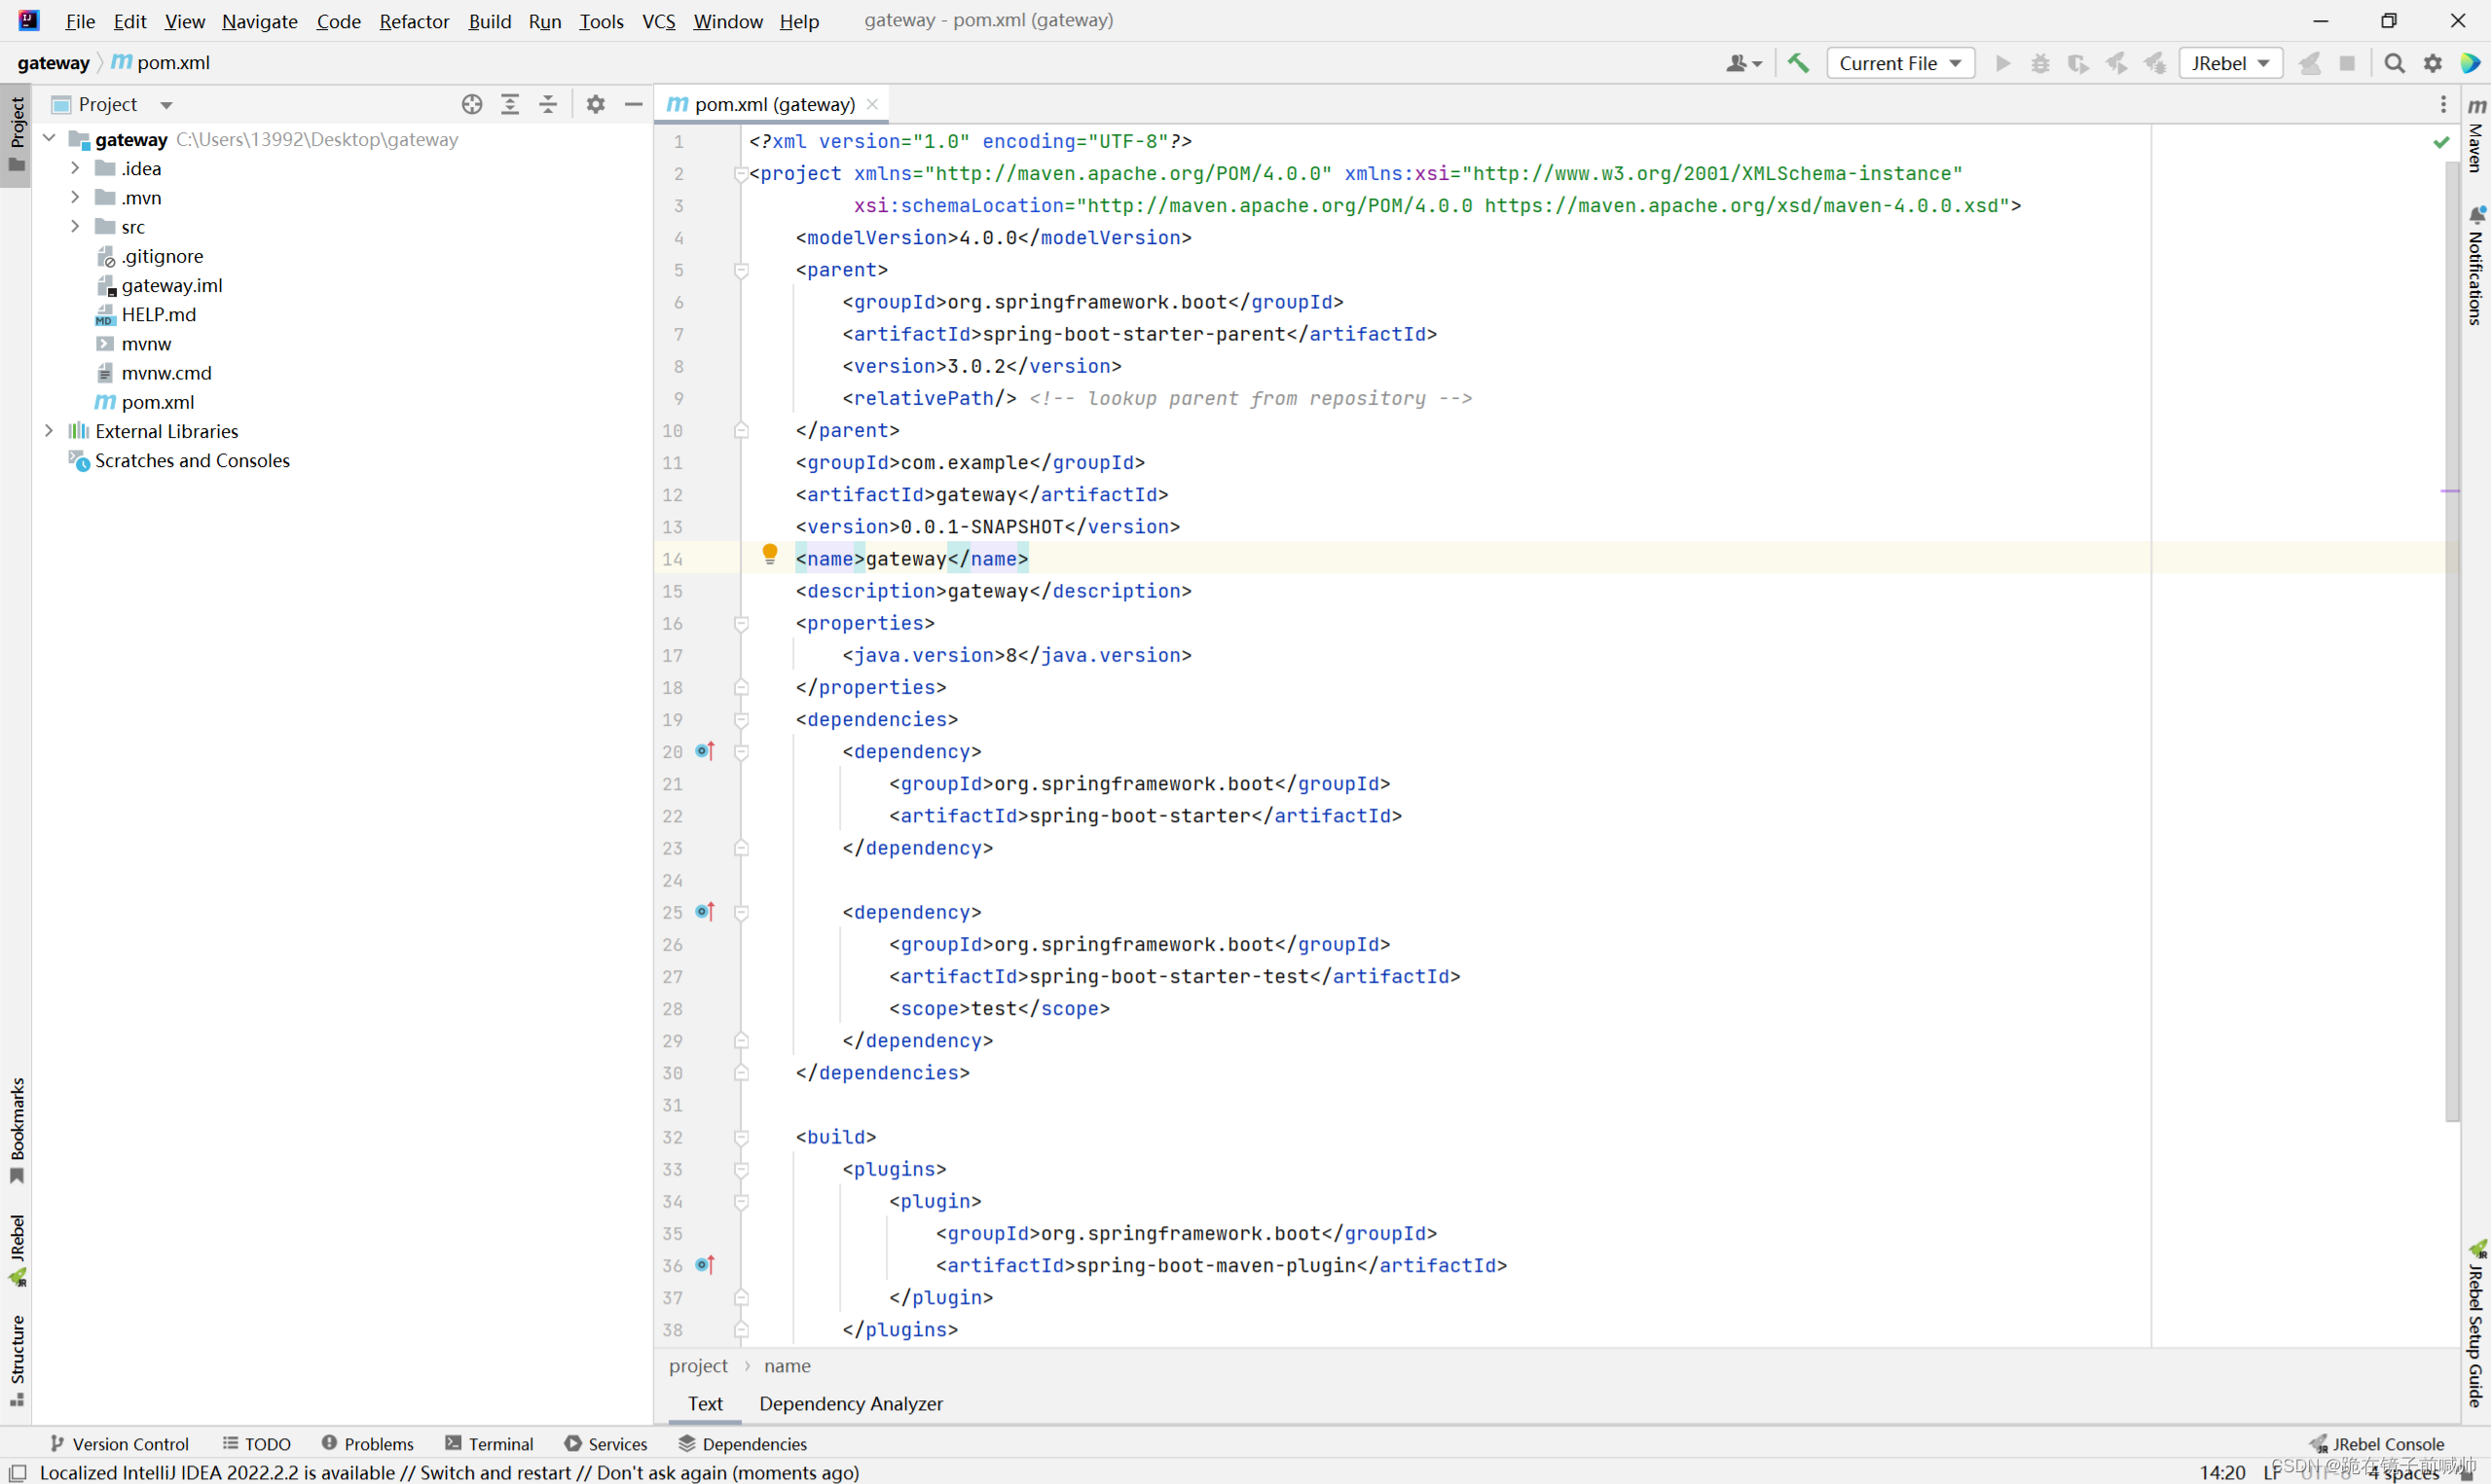Screen dimensions: 2491x1484
Task: Click the Build project hammer icon
Action: click(1798, 63)
